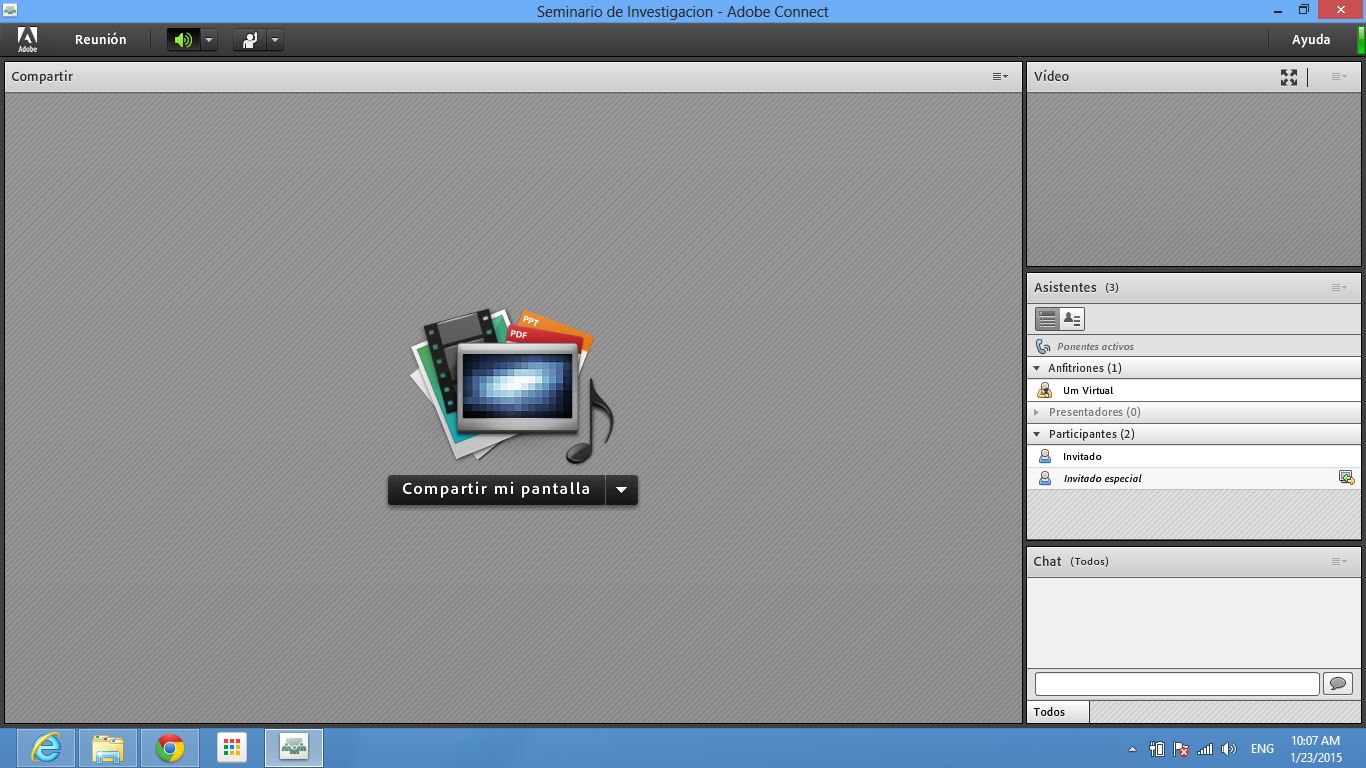Click the Adobe logo icon
This screenshot has width=1366, height=768.
click(27, 40)
